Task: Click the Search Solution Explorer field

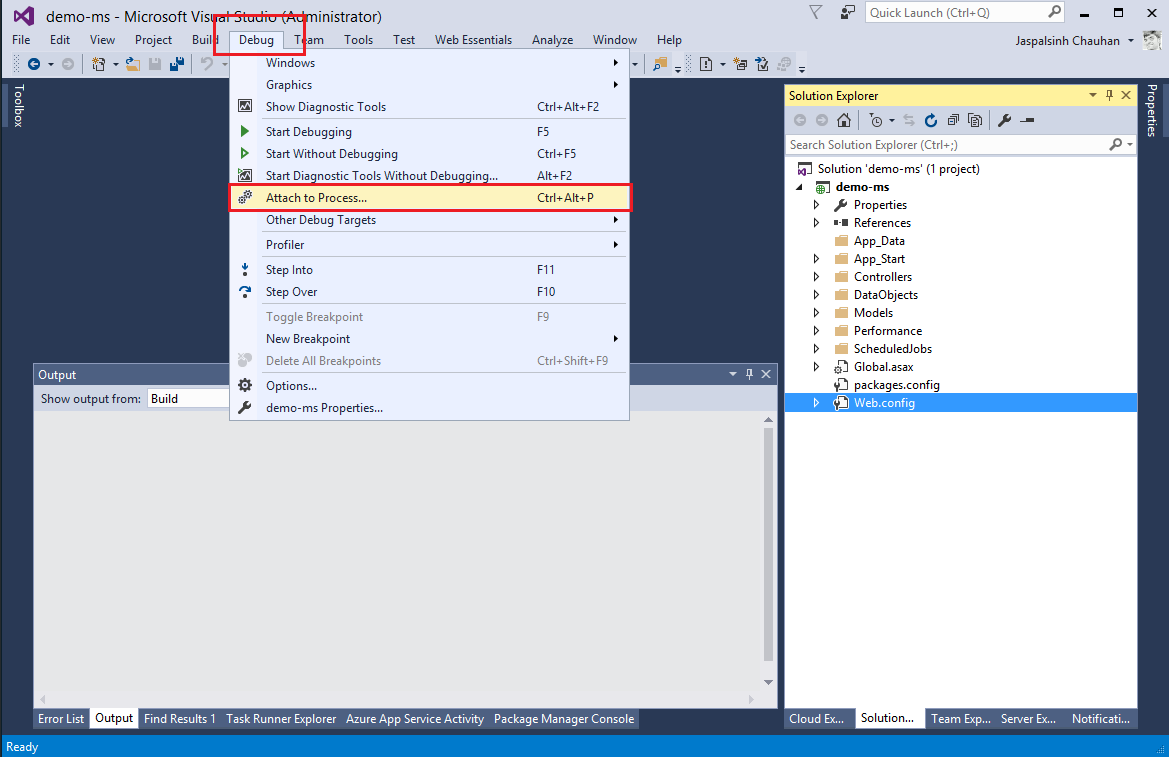Action: (x=961, y=145)
